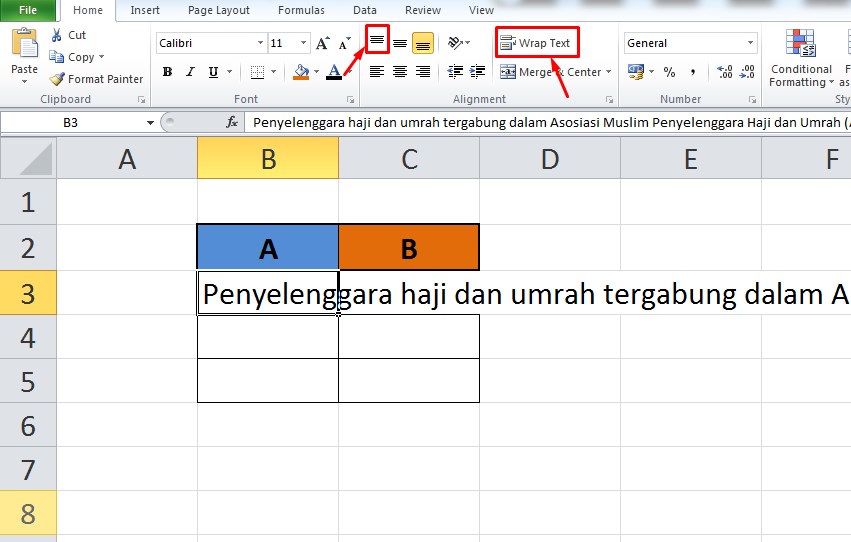Viewport: 851px width, 542px height.
Task: Switch to the View tab
Action: (481, 10)
